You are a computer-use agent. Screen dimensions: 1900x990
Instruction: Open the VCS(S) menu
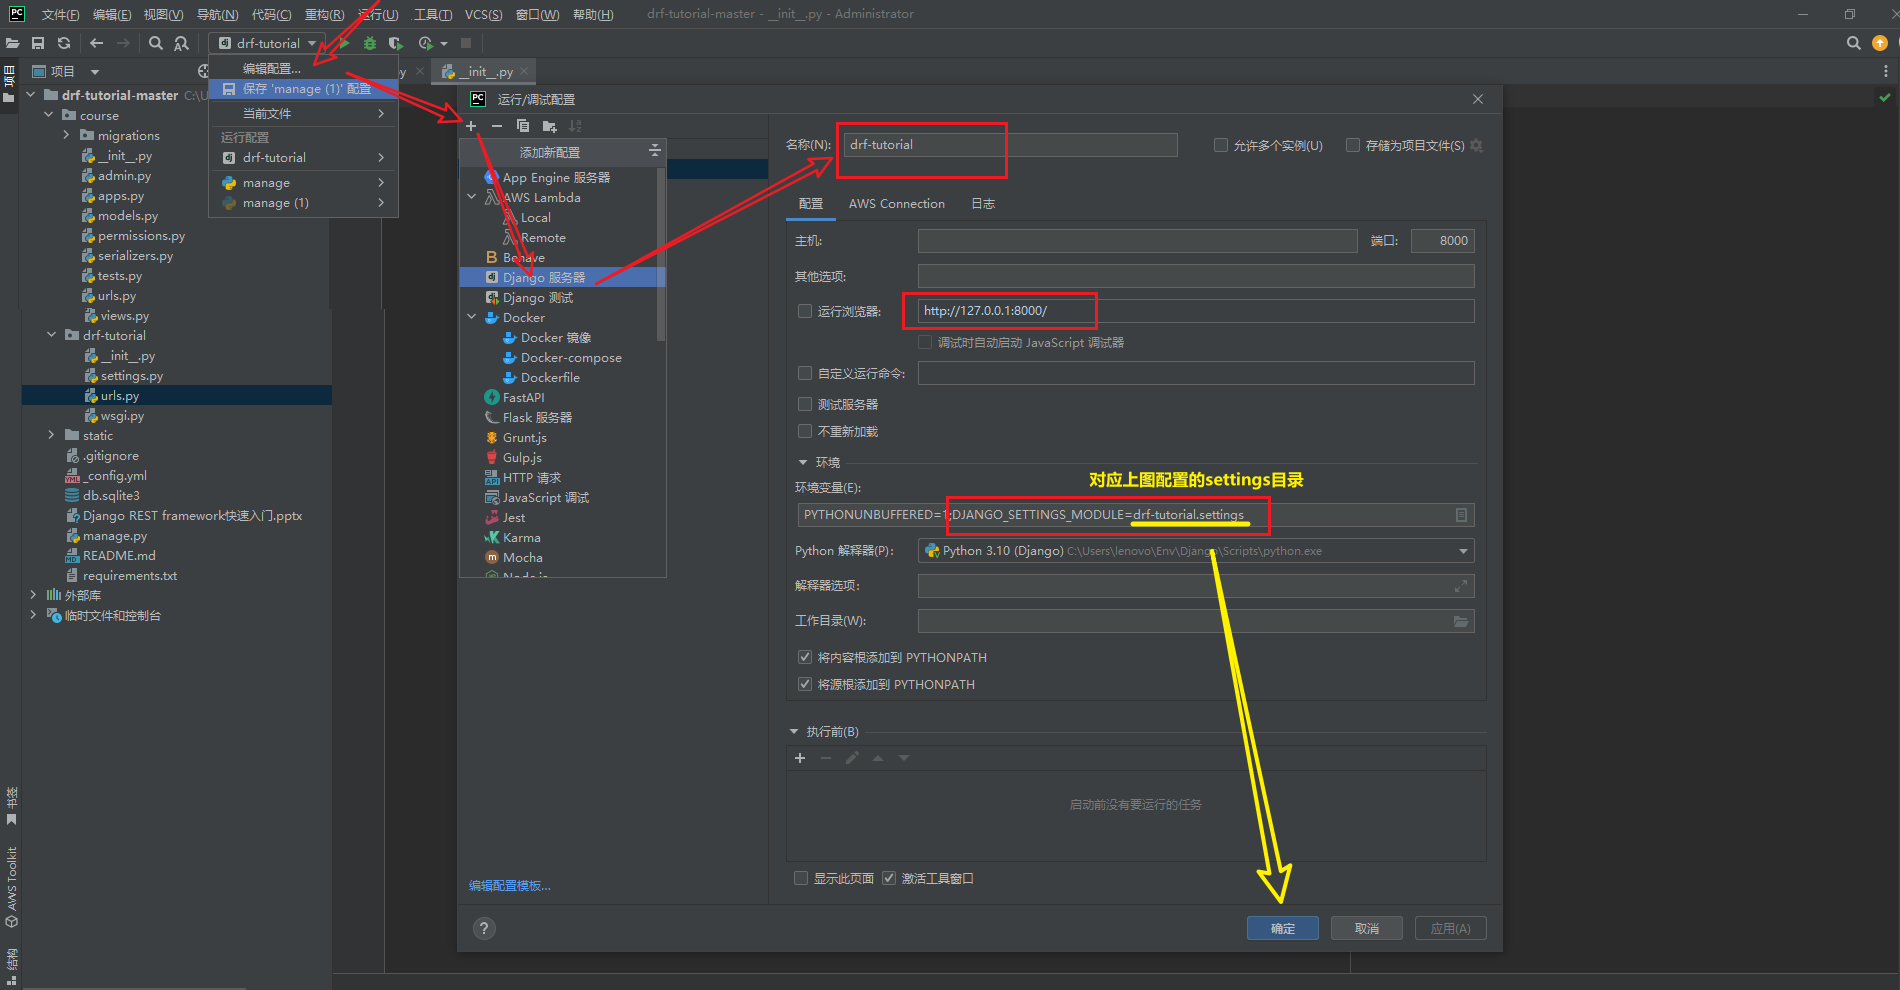tap(484, 14)
